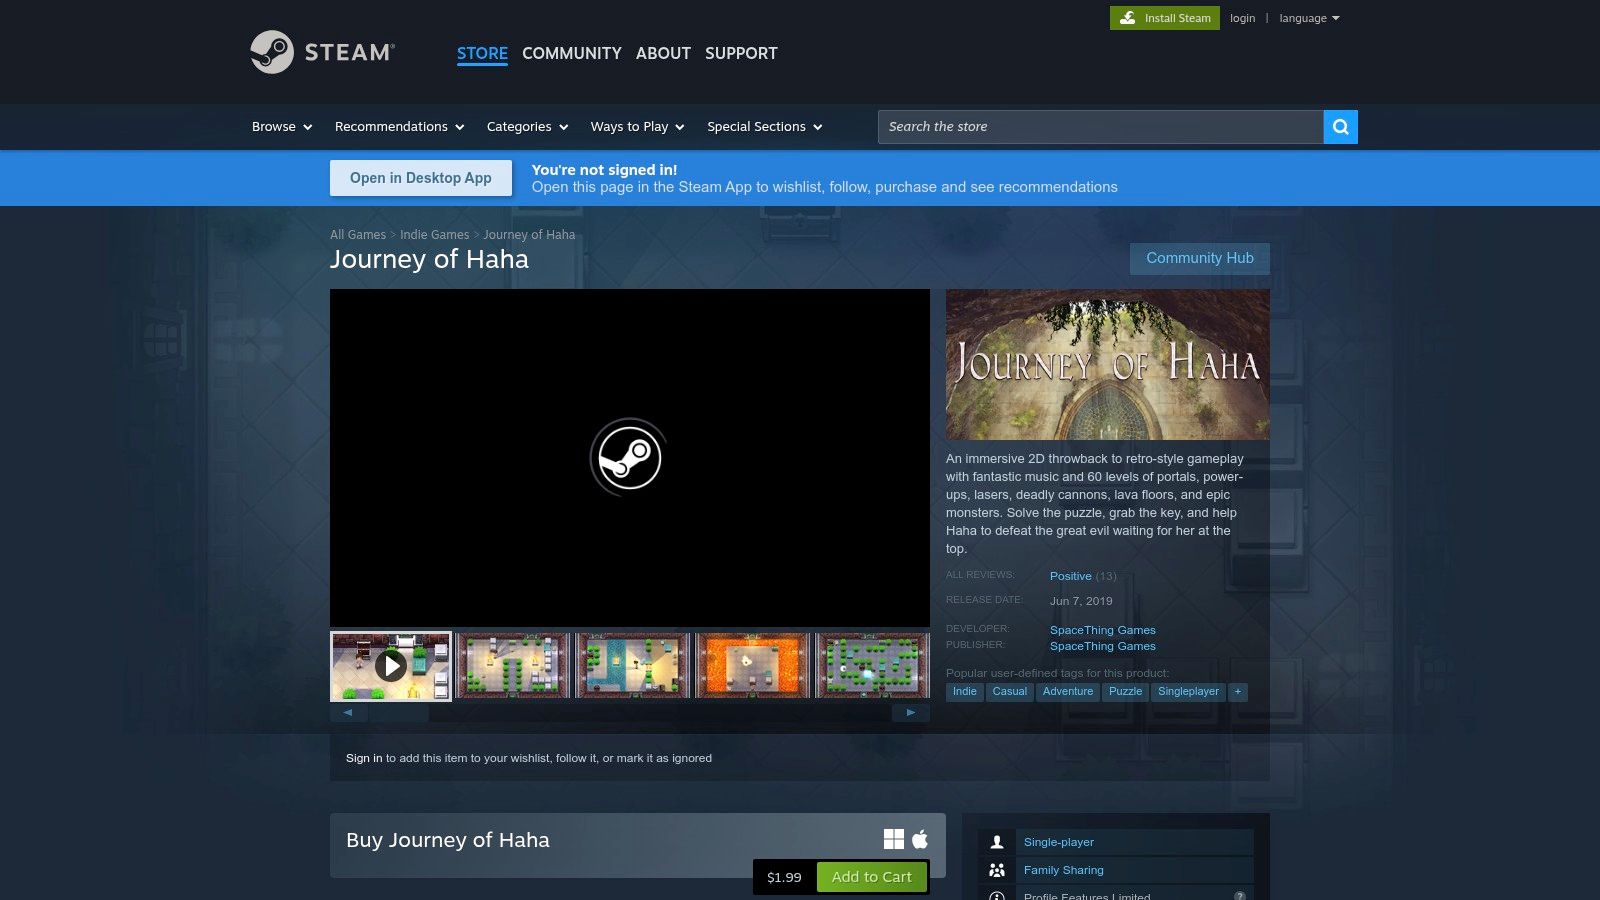Click the Single-player feature icon
1600x900 pixels.
[x=997, y=841]
